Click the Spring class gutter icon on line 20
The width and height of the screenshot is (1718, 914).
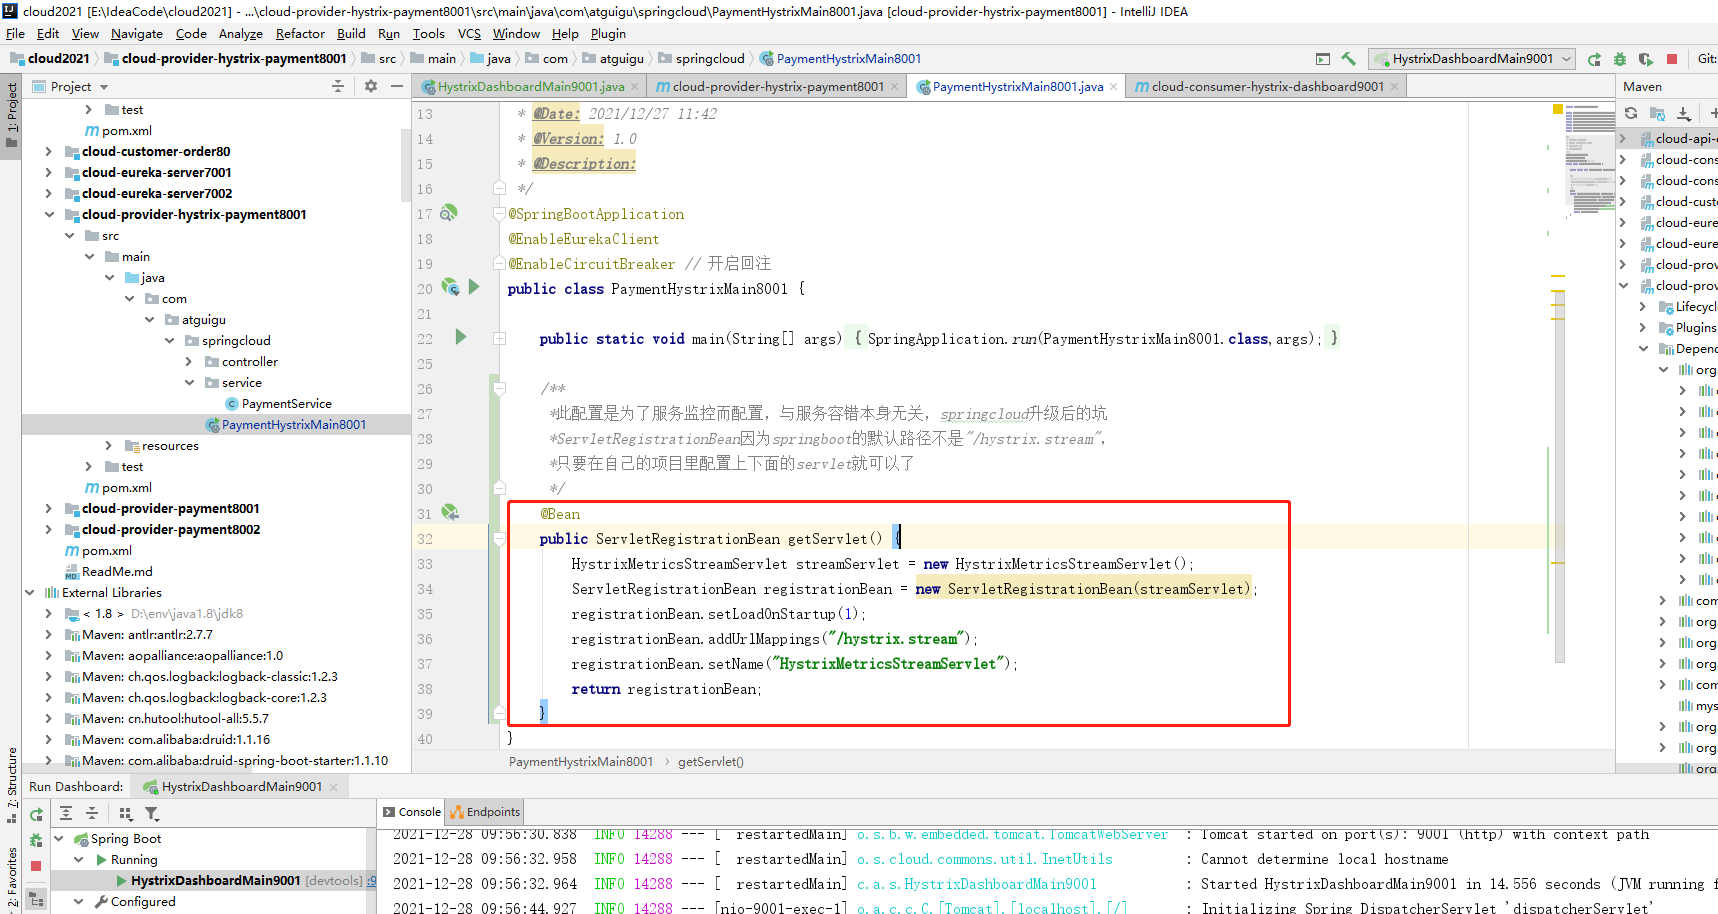pos(450,288)
